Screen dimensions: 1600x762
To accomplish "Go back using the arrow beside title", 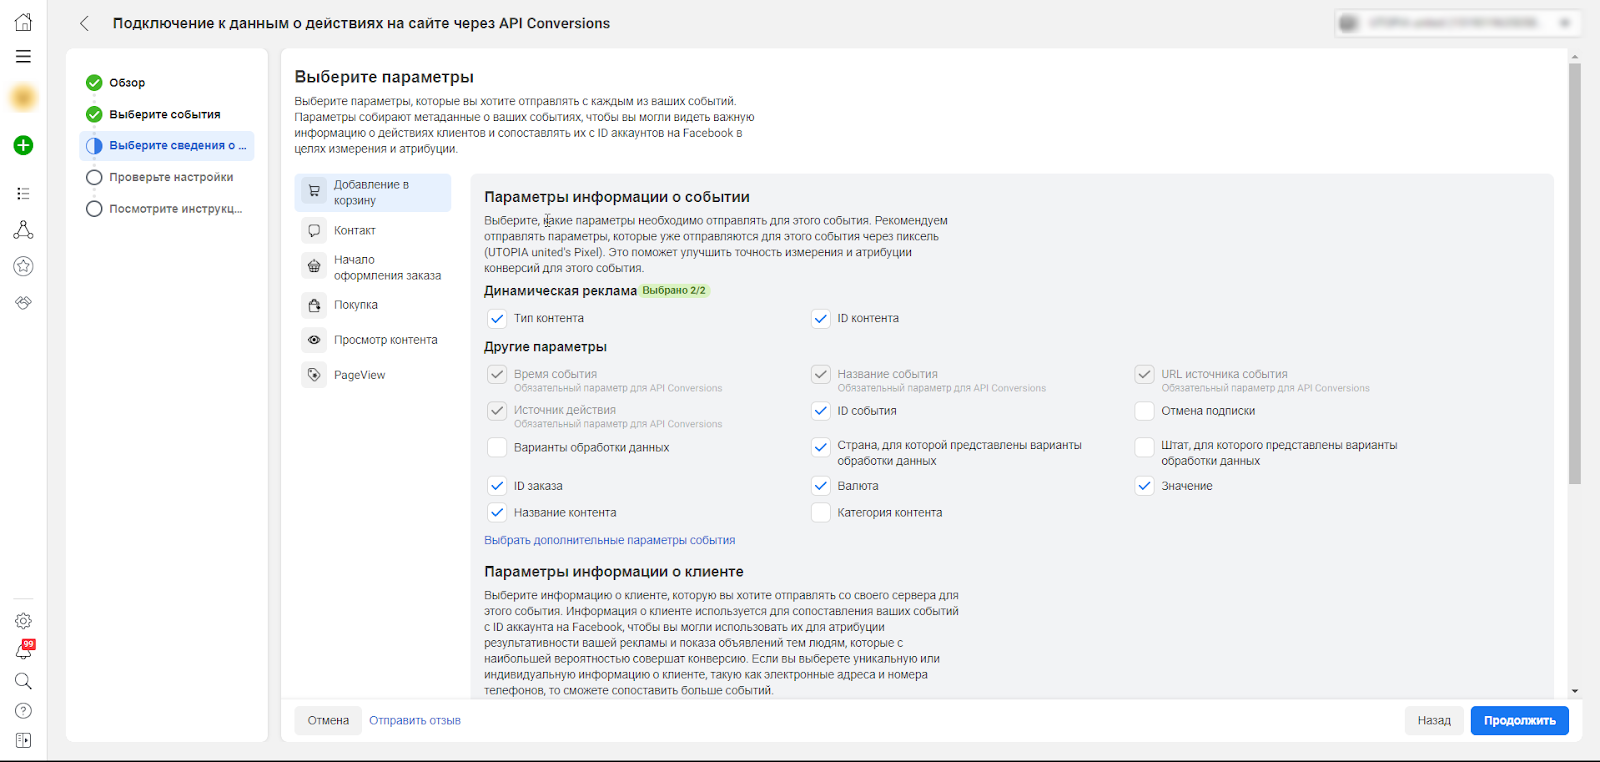I will [x=85, y=23].
